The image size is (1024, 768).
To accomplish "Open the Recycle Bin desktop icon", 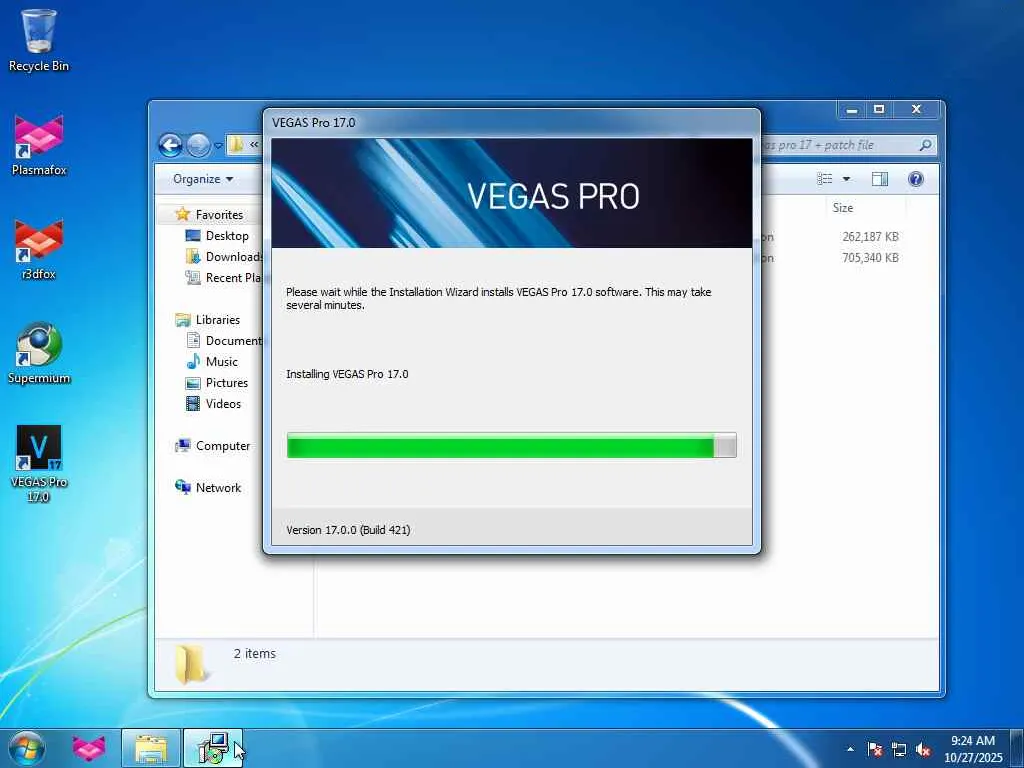I will pos(39,40).
